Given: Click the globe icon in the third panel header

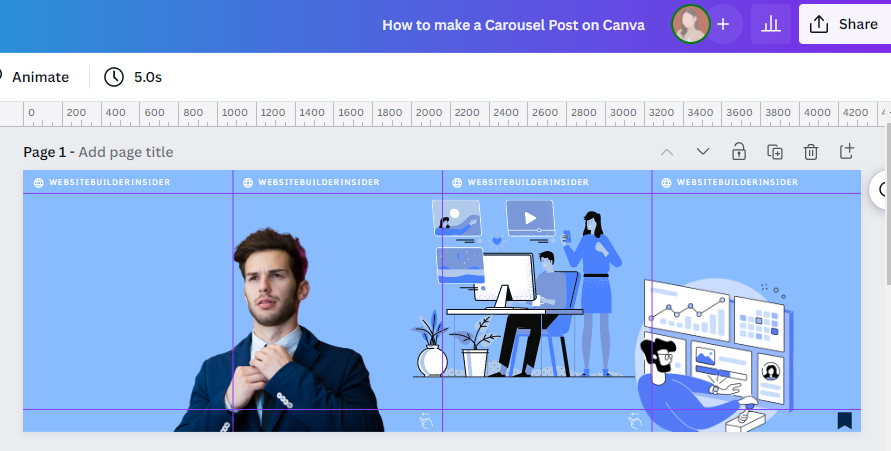Looking at the screenshot, I should 457,182.
